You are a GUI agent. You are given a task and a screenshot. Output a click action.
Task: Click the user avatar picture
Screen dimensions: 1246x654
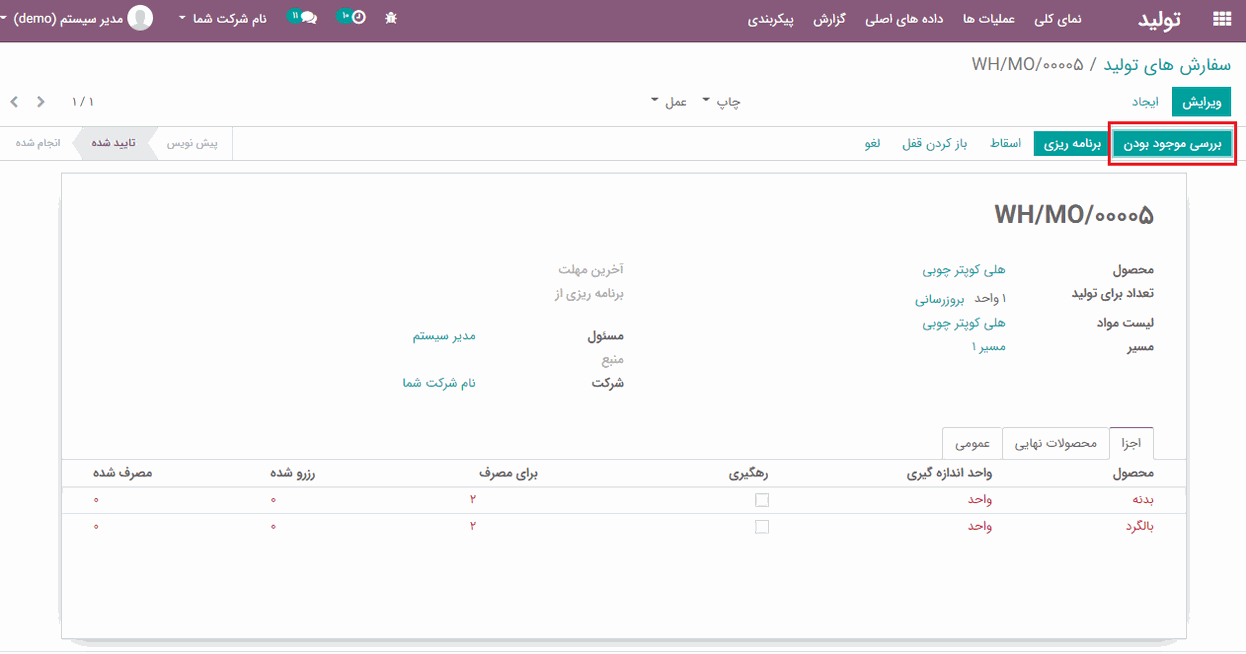pos(141,18)
